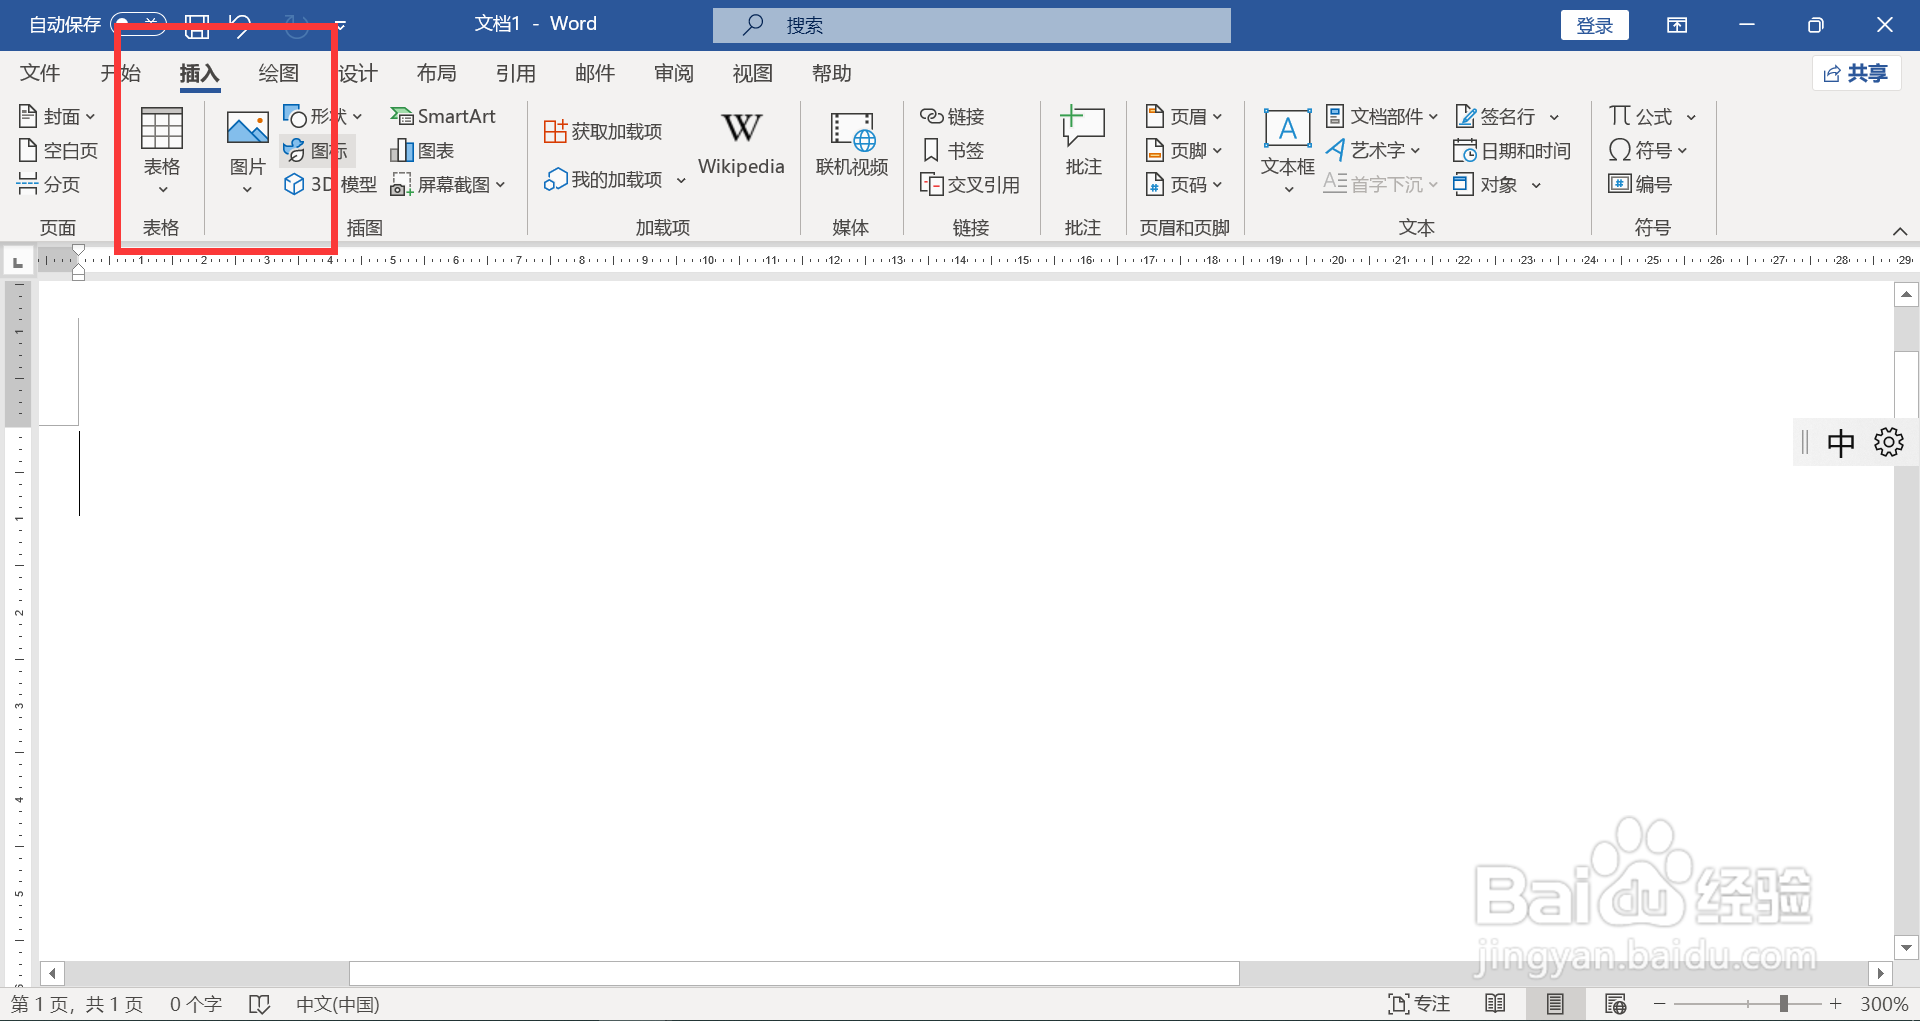Click the 0 个字 word count
This screenshot has width=1920, height=1021.
196,1004
